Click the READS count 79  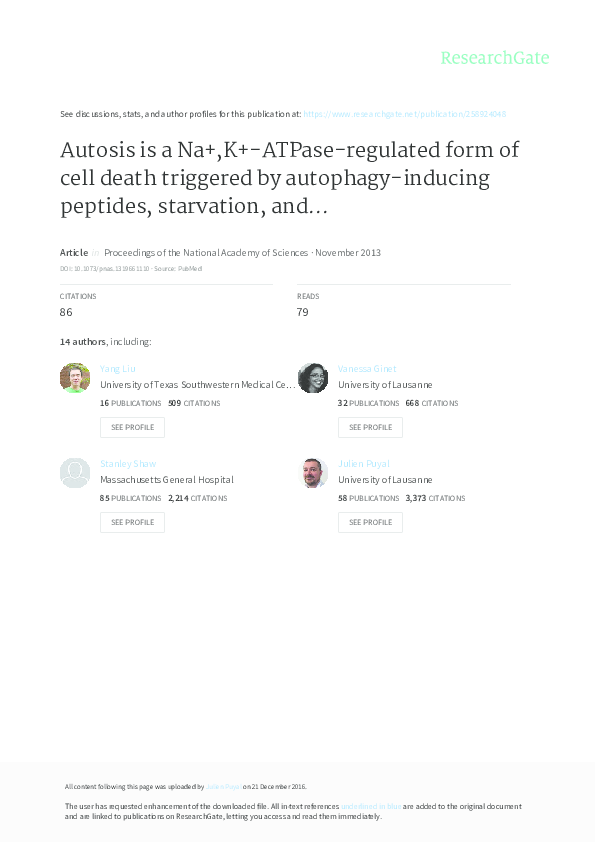tap(305, 312)
